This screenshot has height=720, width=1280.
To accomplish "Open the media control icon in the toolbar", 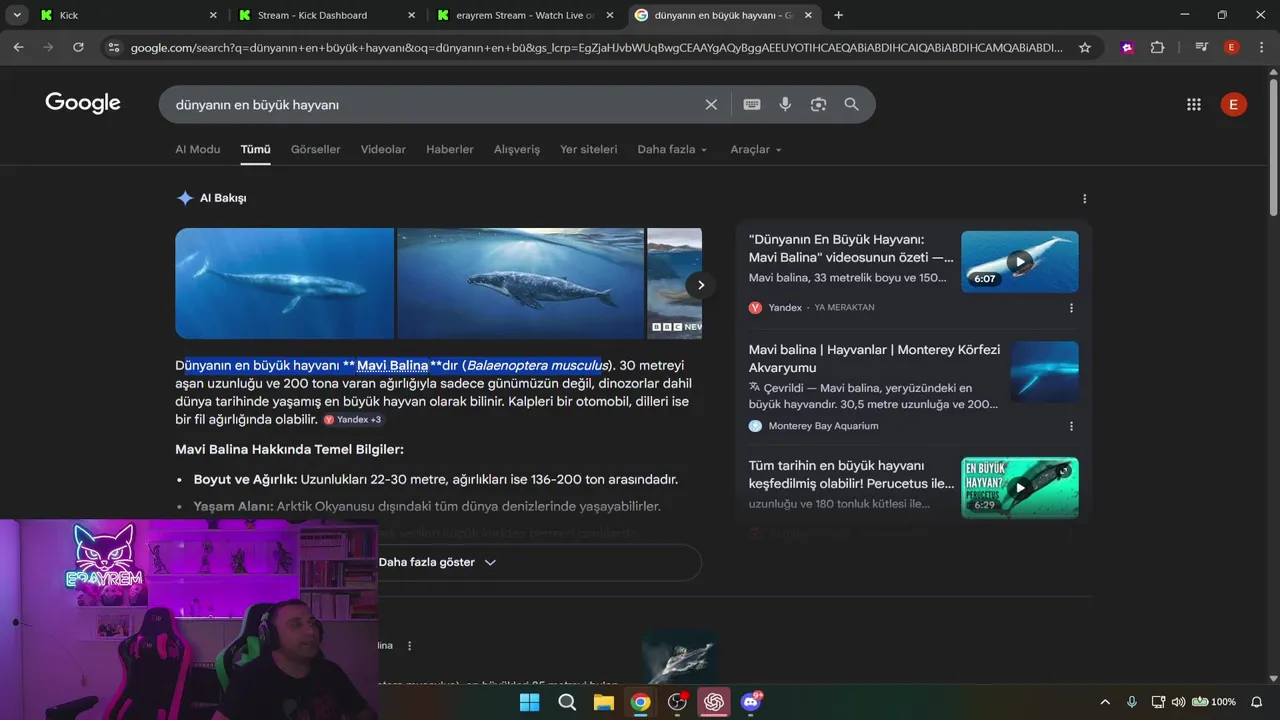I will [1202, 47].
